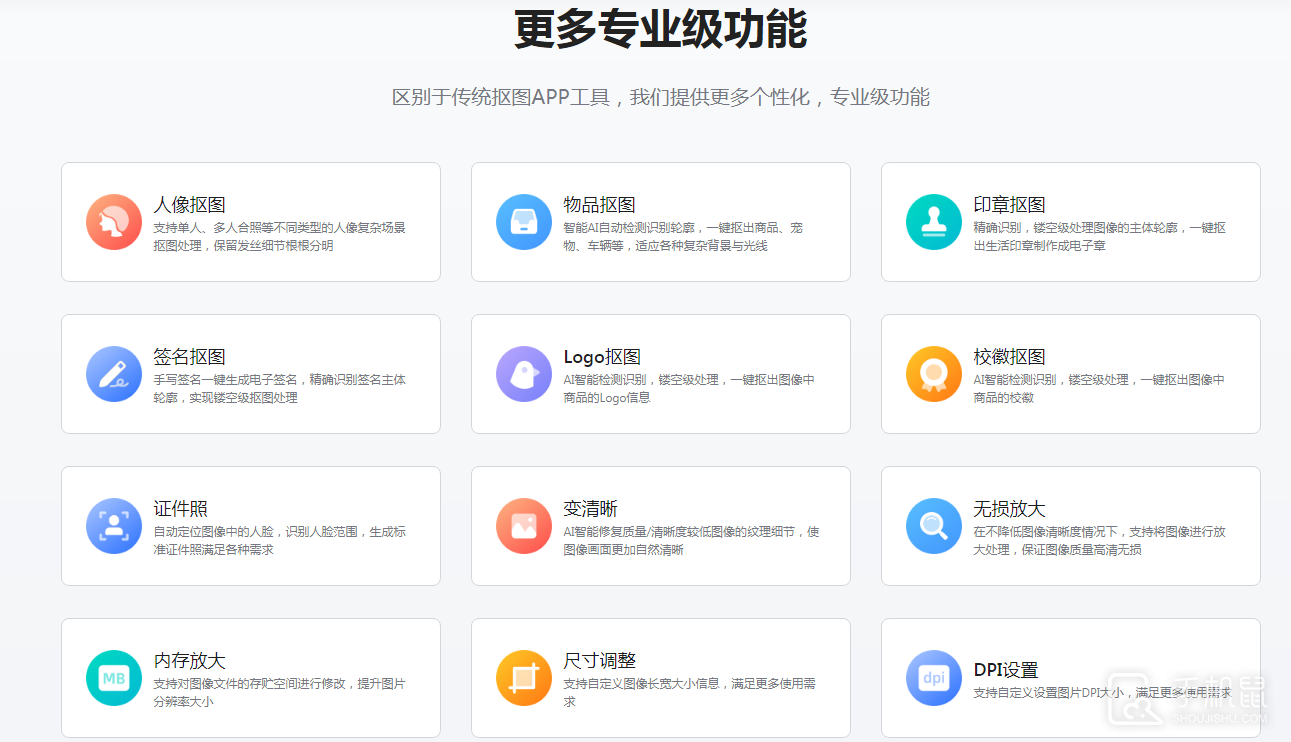Screen dimensions: 1291x742
Task: Select the 人像抠图 portrait cutout icon
Action: pyautogui.click(x=113, y=222)
